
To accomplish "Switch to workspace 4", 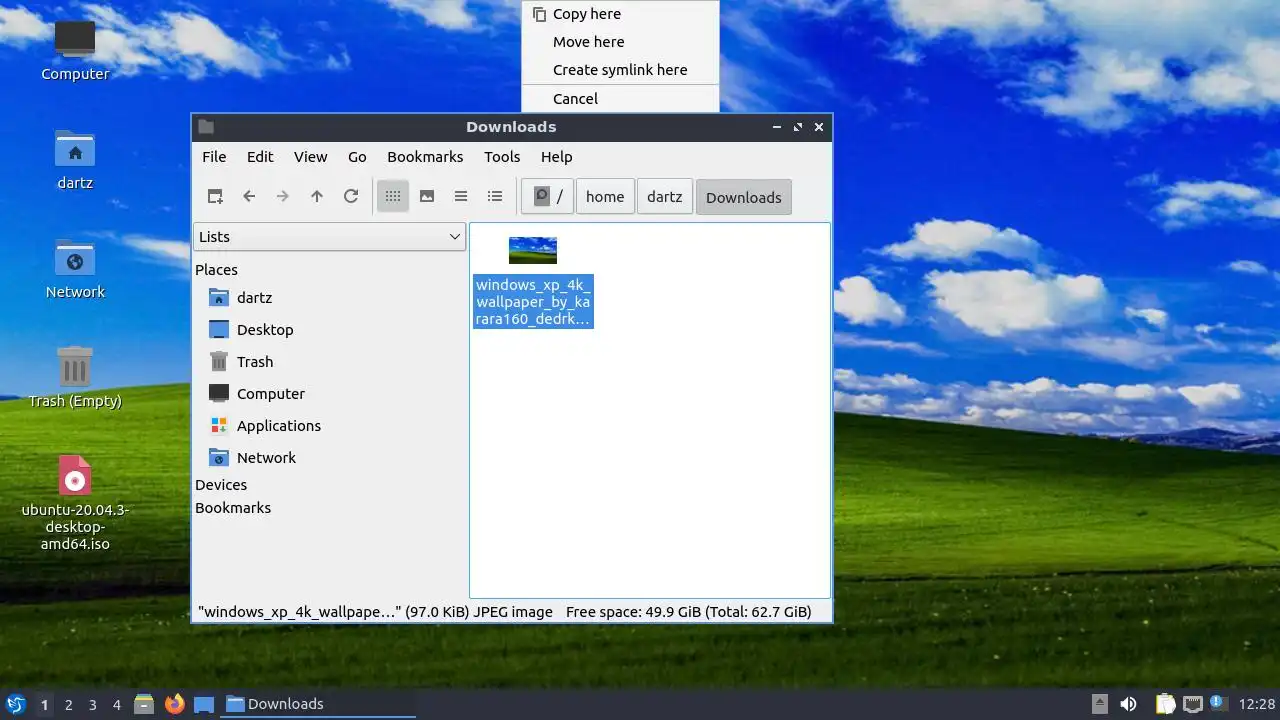I will [116, 705].
